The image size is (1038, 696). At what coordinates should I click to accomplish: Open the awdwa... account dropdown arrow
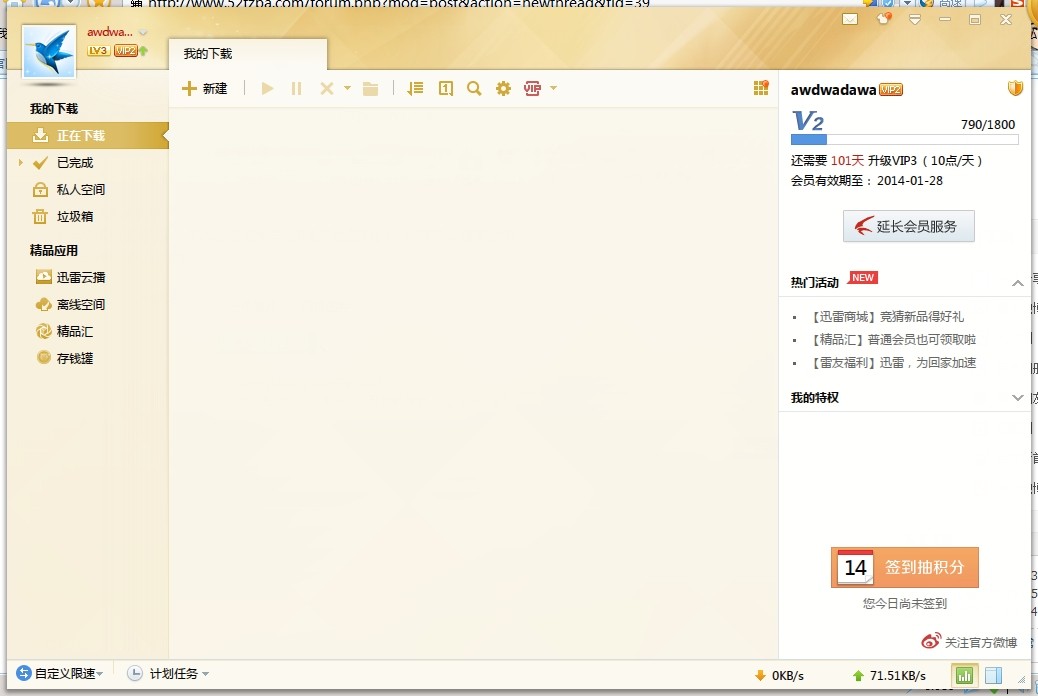pos(143,32)
